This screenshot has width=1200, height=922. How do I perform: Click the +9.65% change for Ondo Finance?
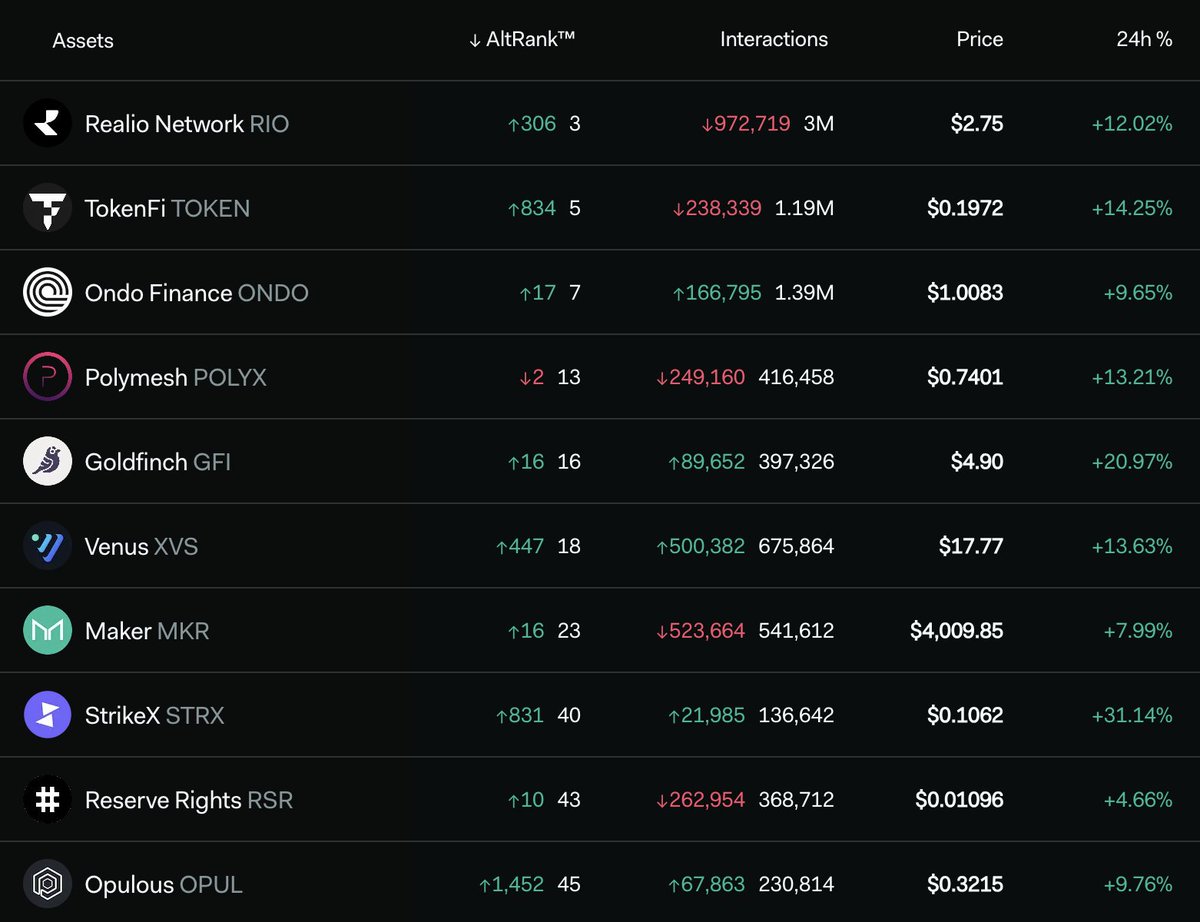tap(1138, 293)
